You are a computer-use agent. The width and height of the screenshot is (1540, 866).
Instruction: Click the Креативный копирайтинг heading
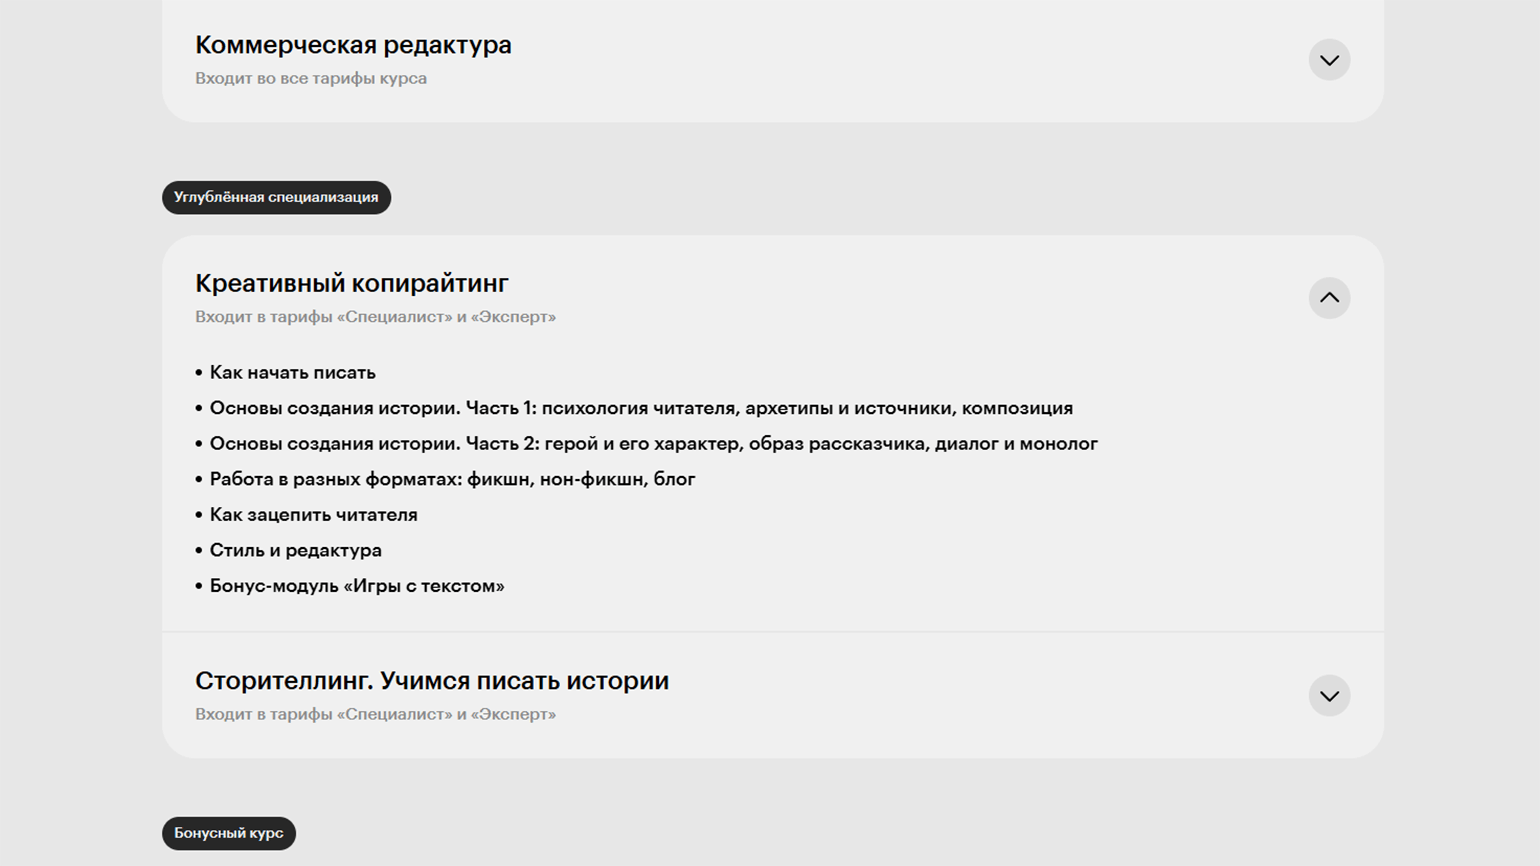point(352,283)
